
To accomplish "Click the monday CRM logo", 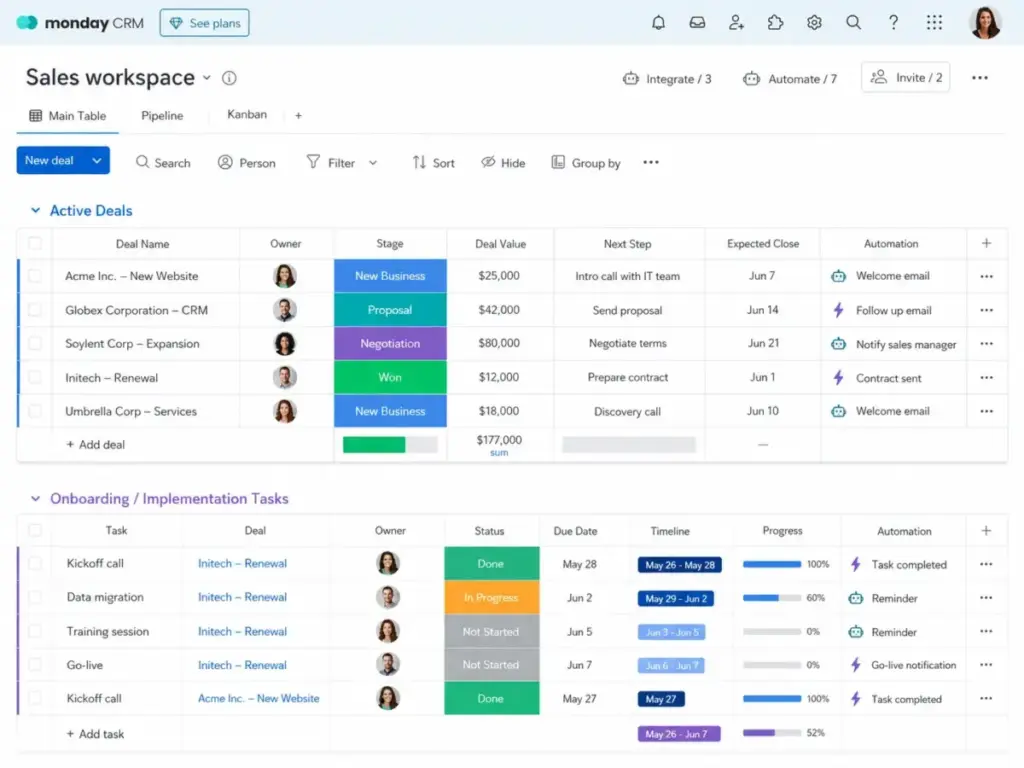I will pos(80,23).
